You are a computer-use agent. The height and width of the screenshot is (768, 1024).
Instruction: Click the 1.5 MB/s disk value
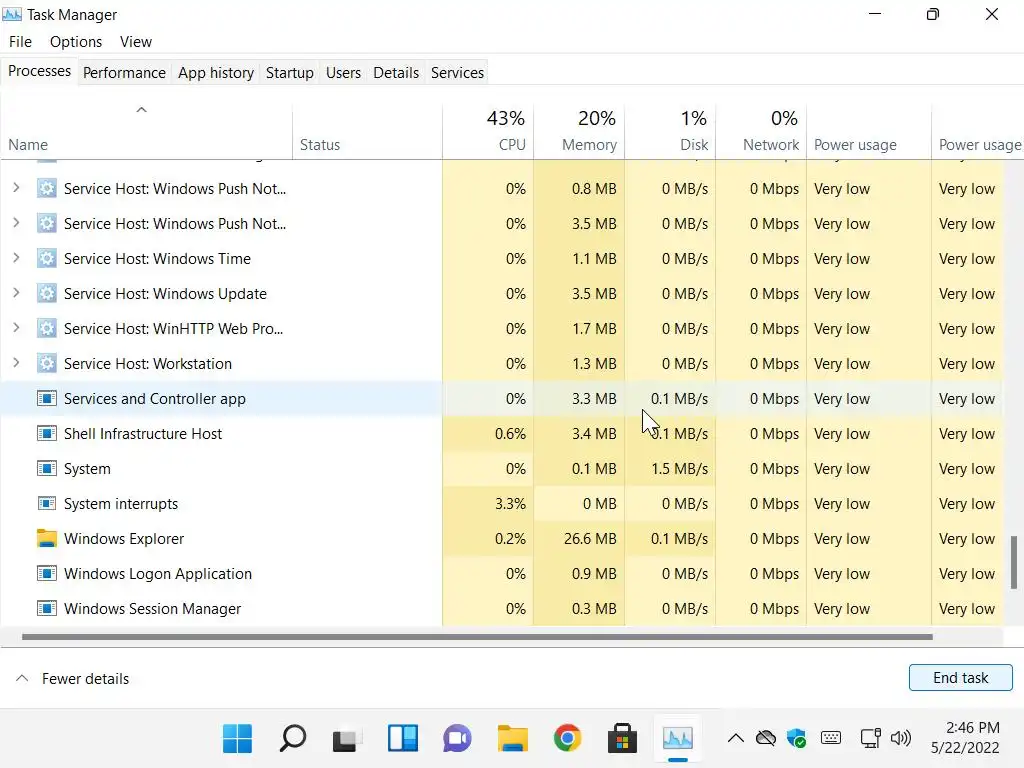[x=679, y=469]
